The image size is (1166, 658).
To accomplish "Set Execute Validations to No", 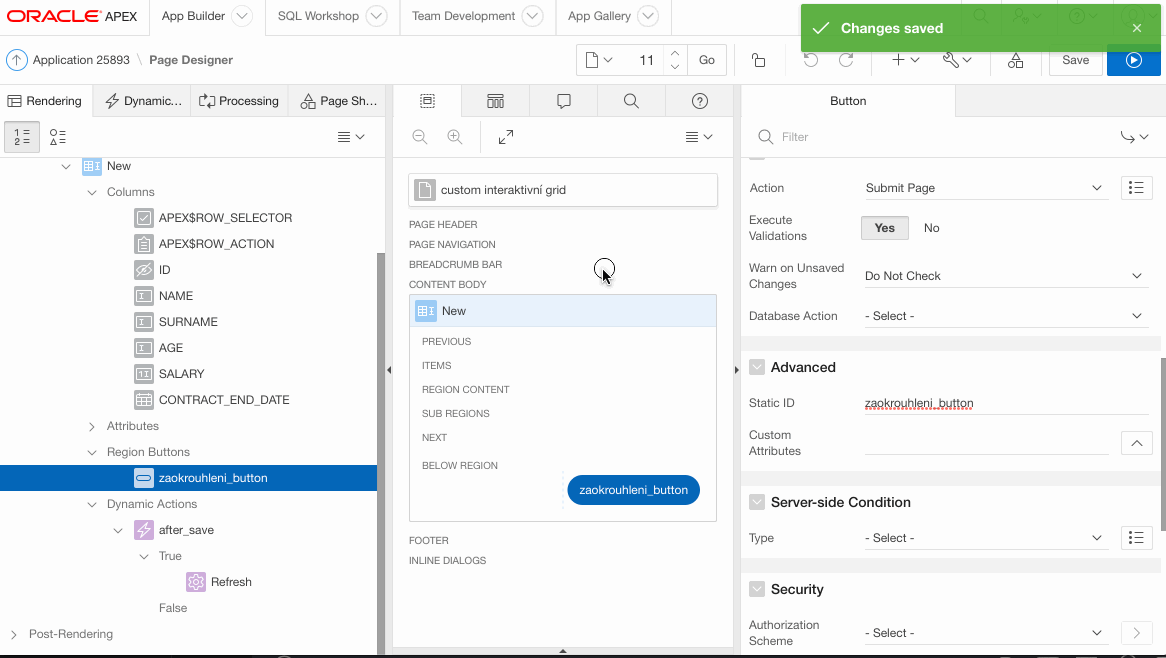I will click(931, 228).
